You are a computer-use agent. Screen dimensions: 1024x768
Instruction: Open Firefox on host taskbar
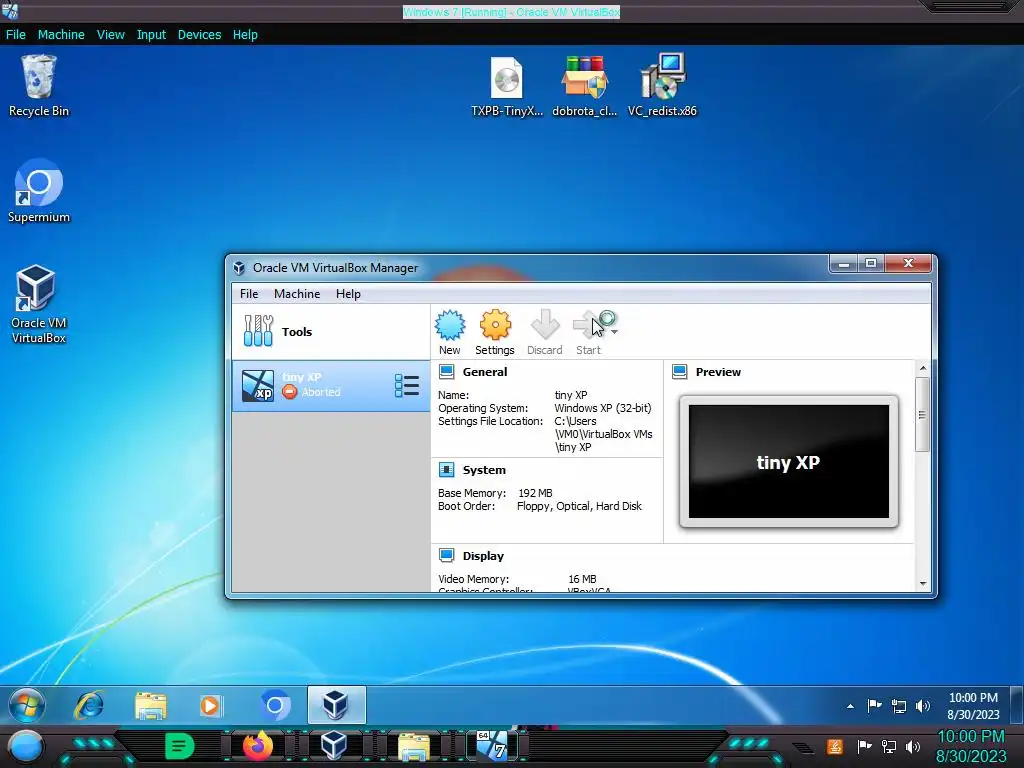[x=258, y=746]
